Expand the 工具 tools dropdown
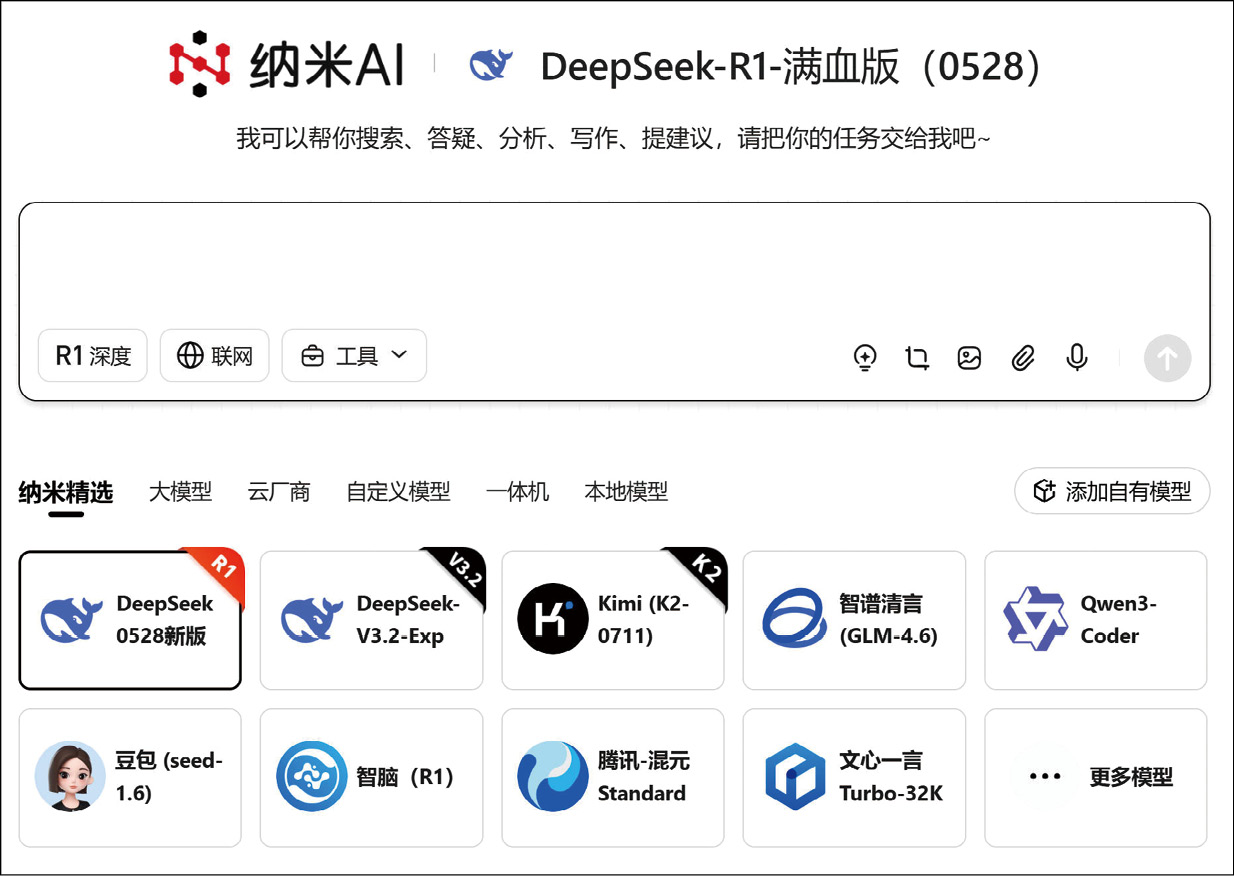The image size is (1234, 876). tap(354, 356)
